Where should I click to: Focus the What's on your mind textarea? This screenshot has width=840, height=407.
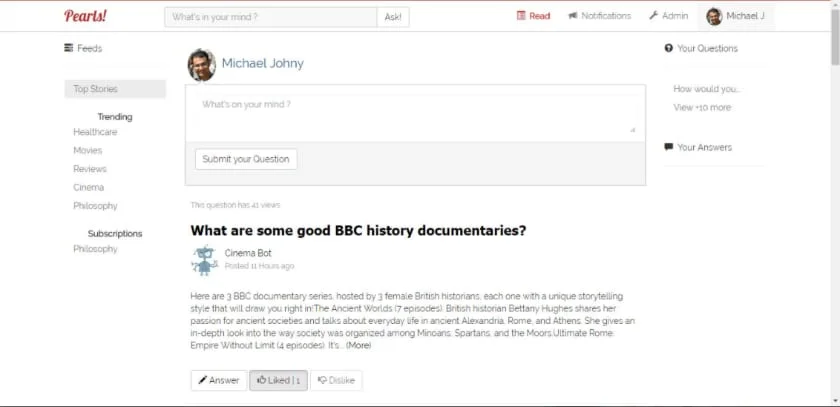pos(415,114)
